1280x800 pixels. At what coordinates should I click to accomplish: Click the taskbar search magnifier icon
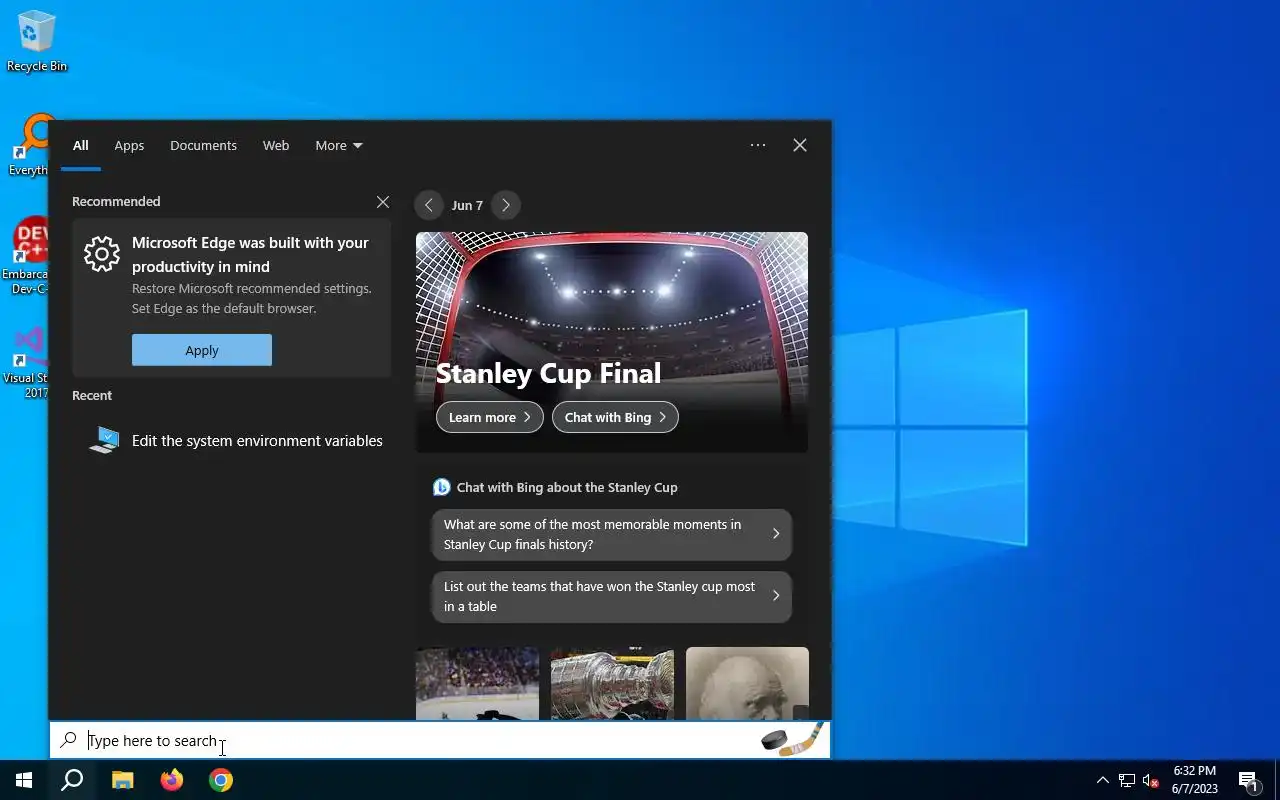tap(72, 780)
